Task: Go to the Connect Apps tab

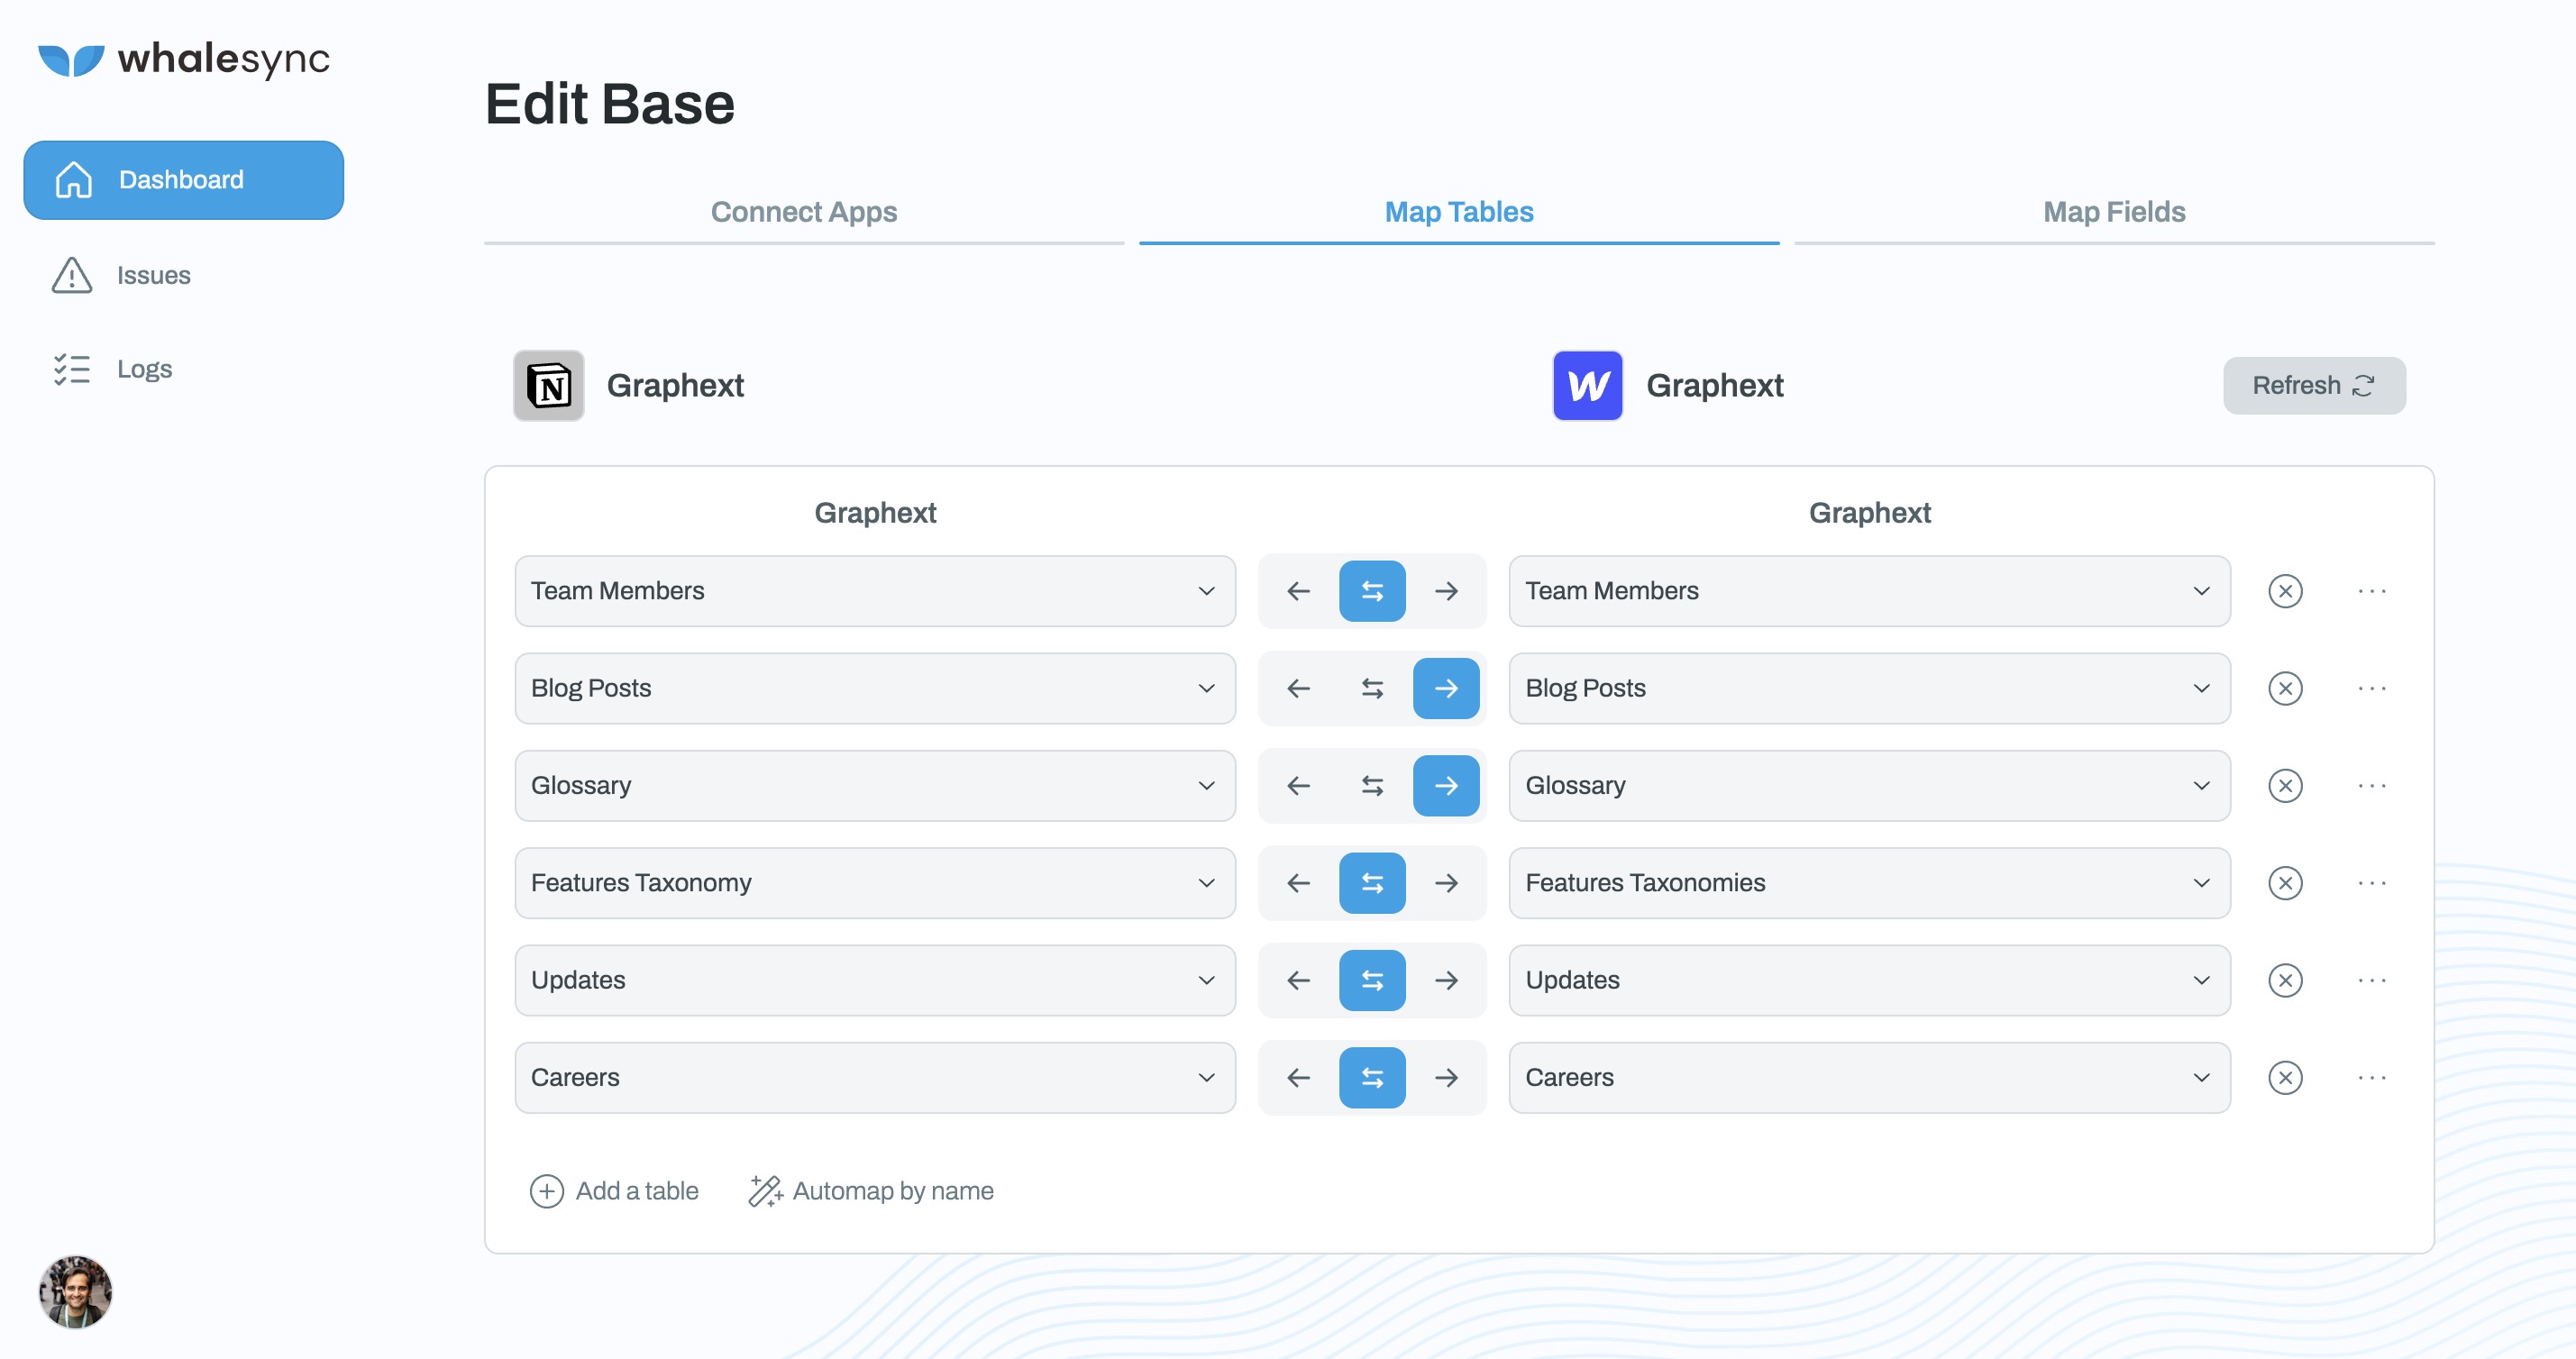Action: (x=803, y=212)
